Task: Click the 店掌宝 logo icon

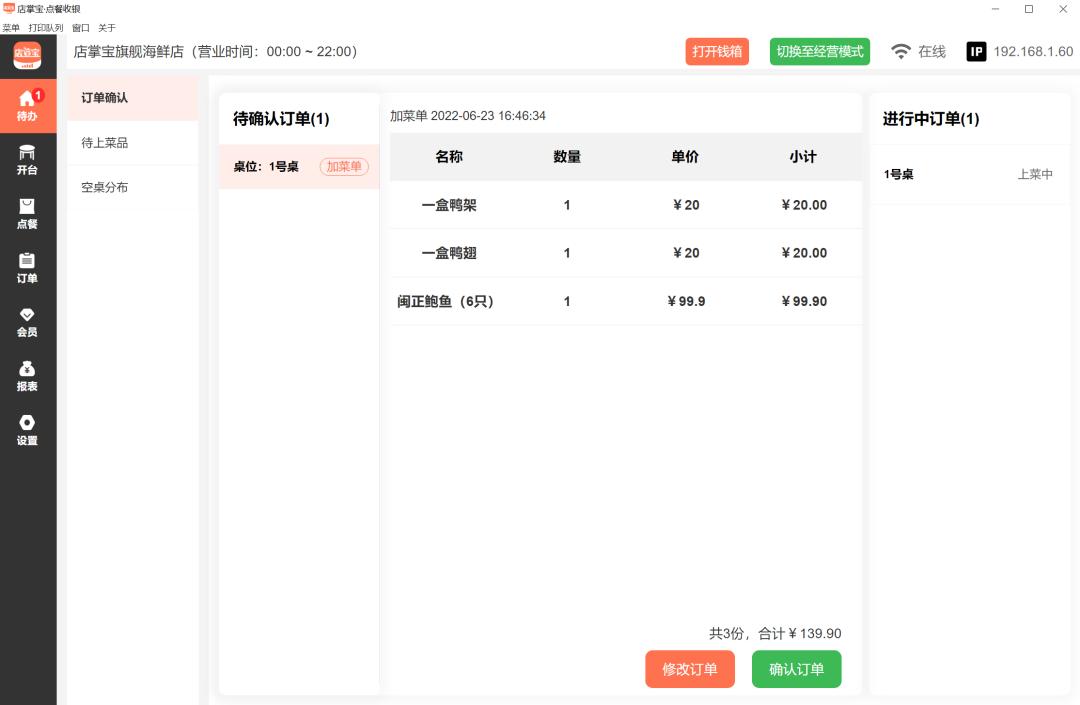Action: pyautogui.click(x=27, y=55)
